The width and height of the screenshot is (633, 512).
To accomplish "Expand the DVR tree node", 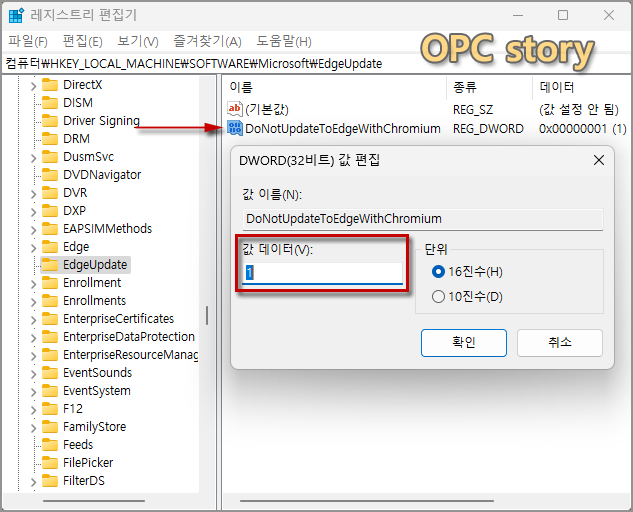I will click(x=34, y=193).
